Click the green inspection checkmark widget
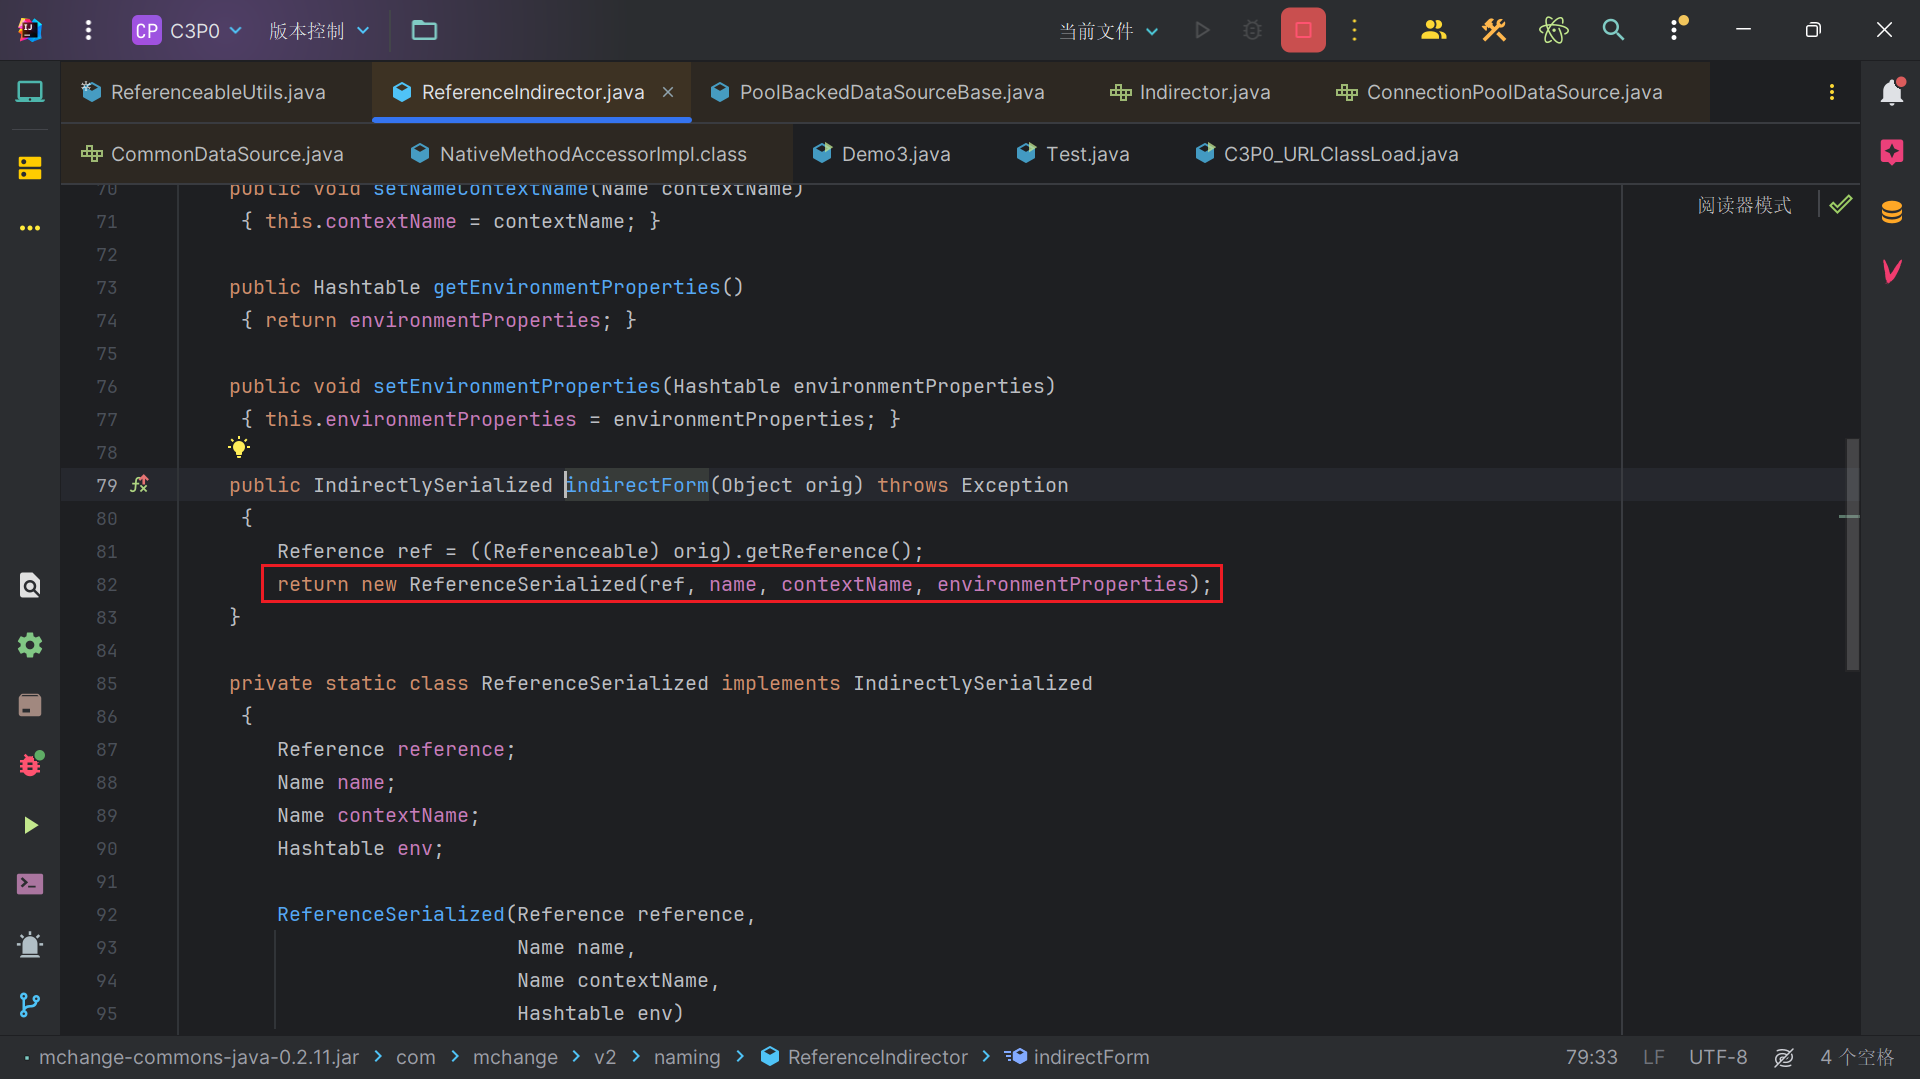This screenshot has height=1079, width=1920. (1840, 205)
